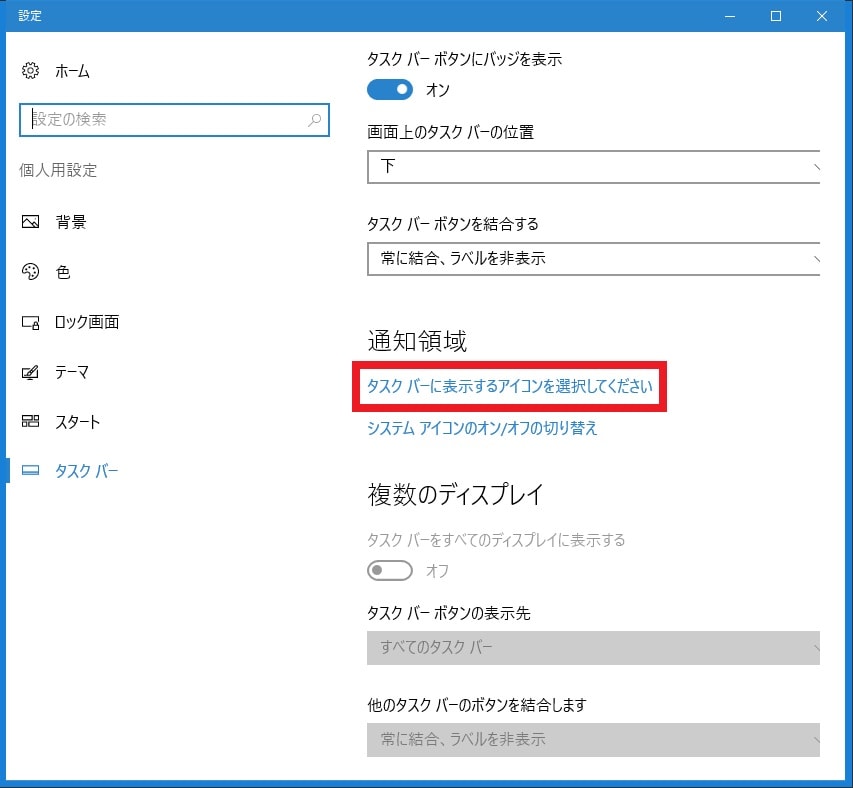Click the 背景 picture icon

pos(30,222)
